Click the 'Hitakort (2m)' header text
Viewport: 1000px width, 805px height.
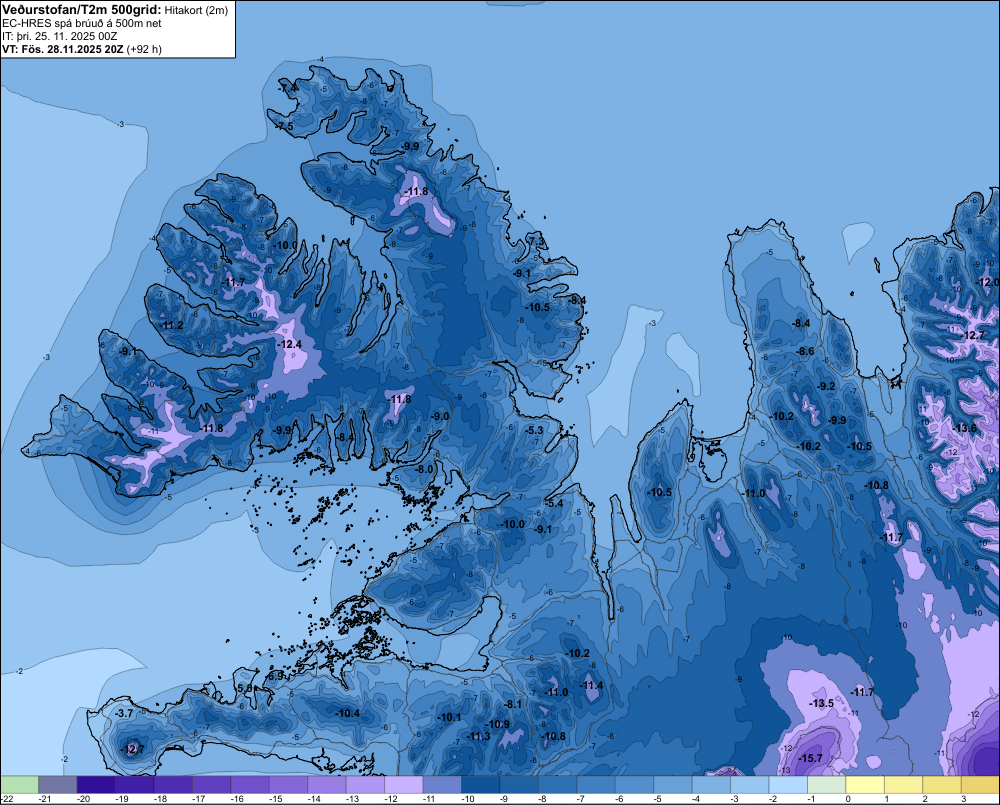click(196, 10)
